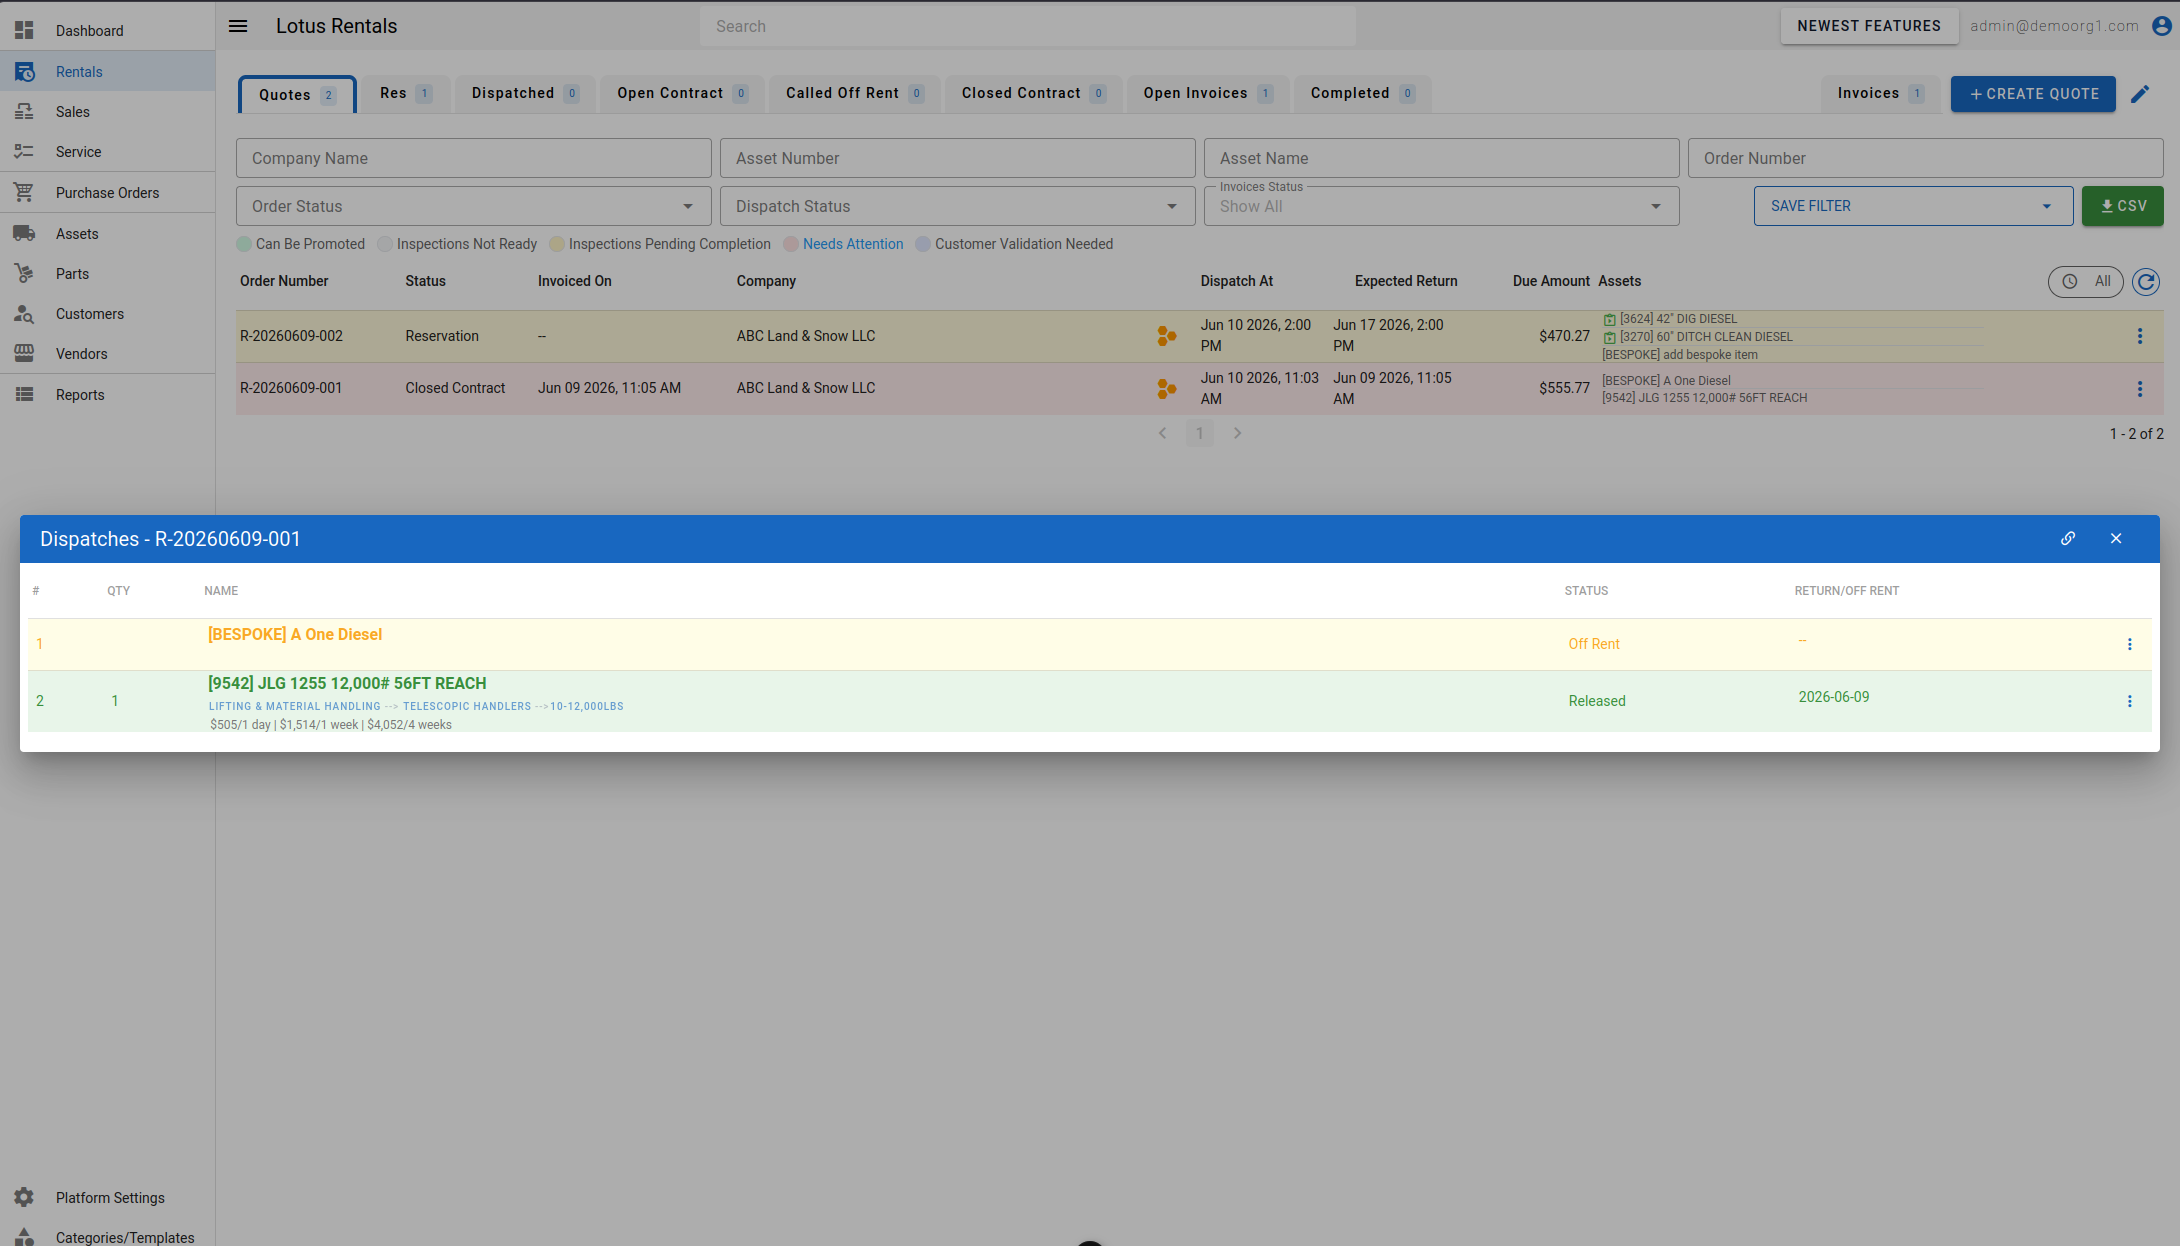Focus the Company Name filter field

(473, 158)
